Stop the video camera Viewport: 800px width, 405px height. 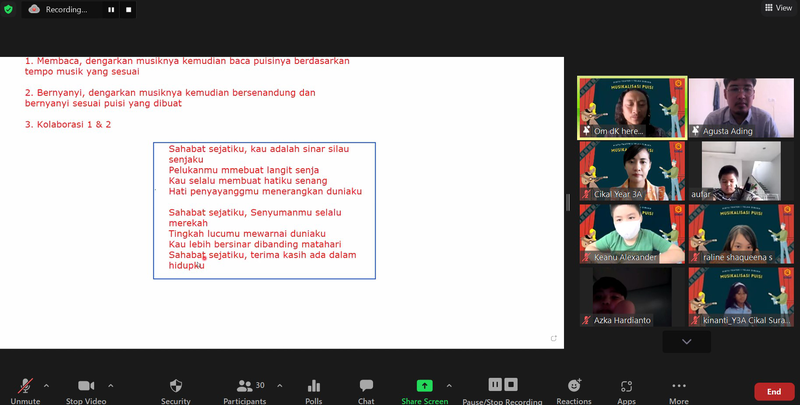click(x=87, y=387)
